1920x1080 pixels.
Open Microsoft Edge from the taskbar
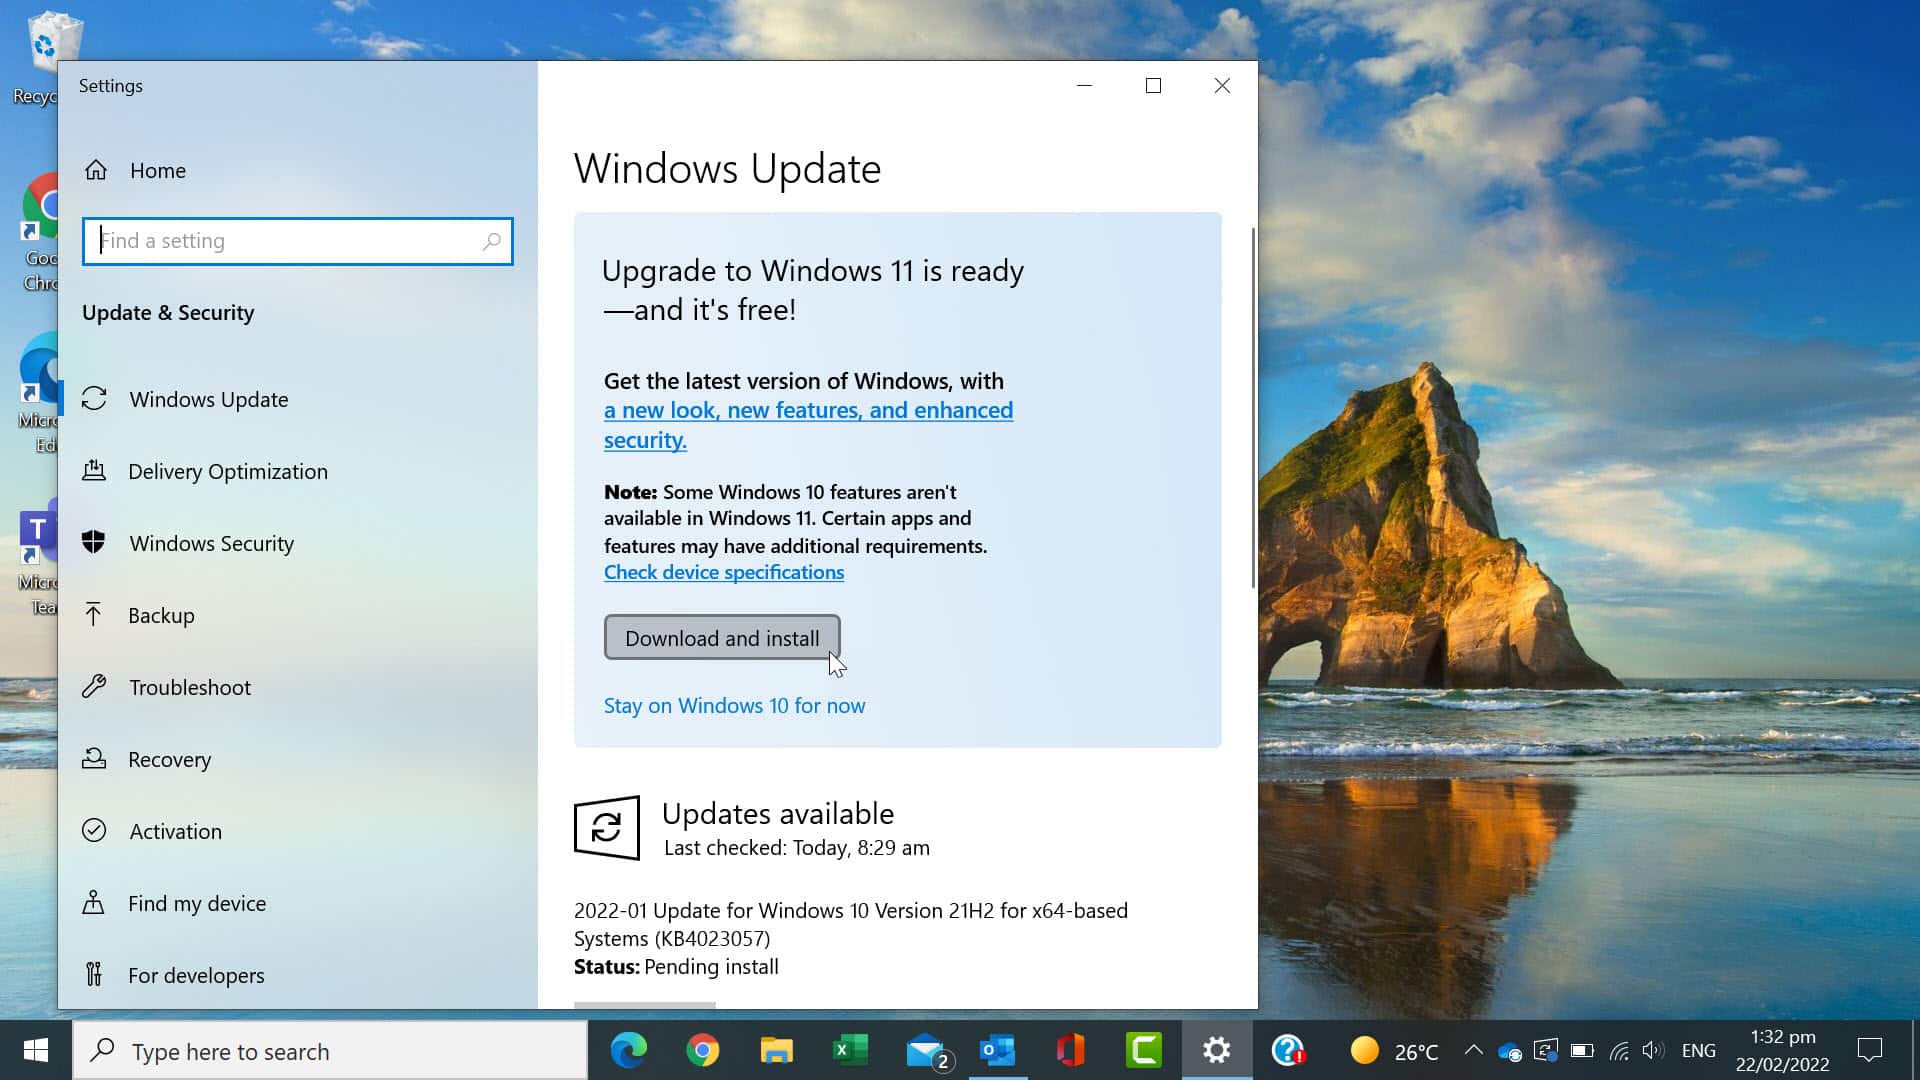click(629, 1050)
